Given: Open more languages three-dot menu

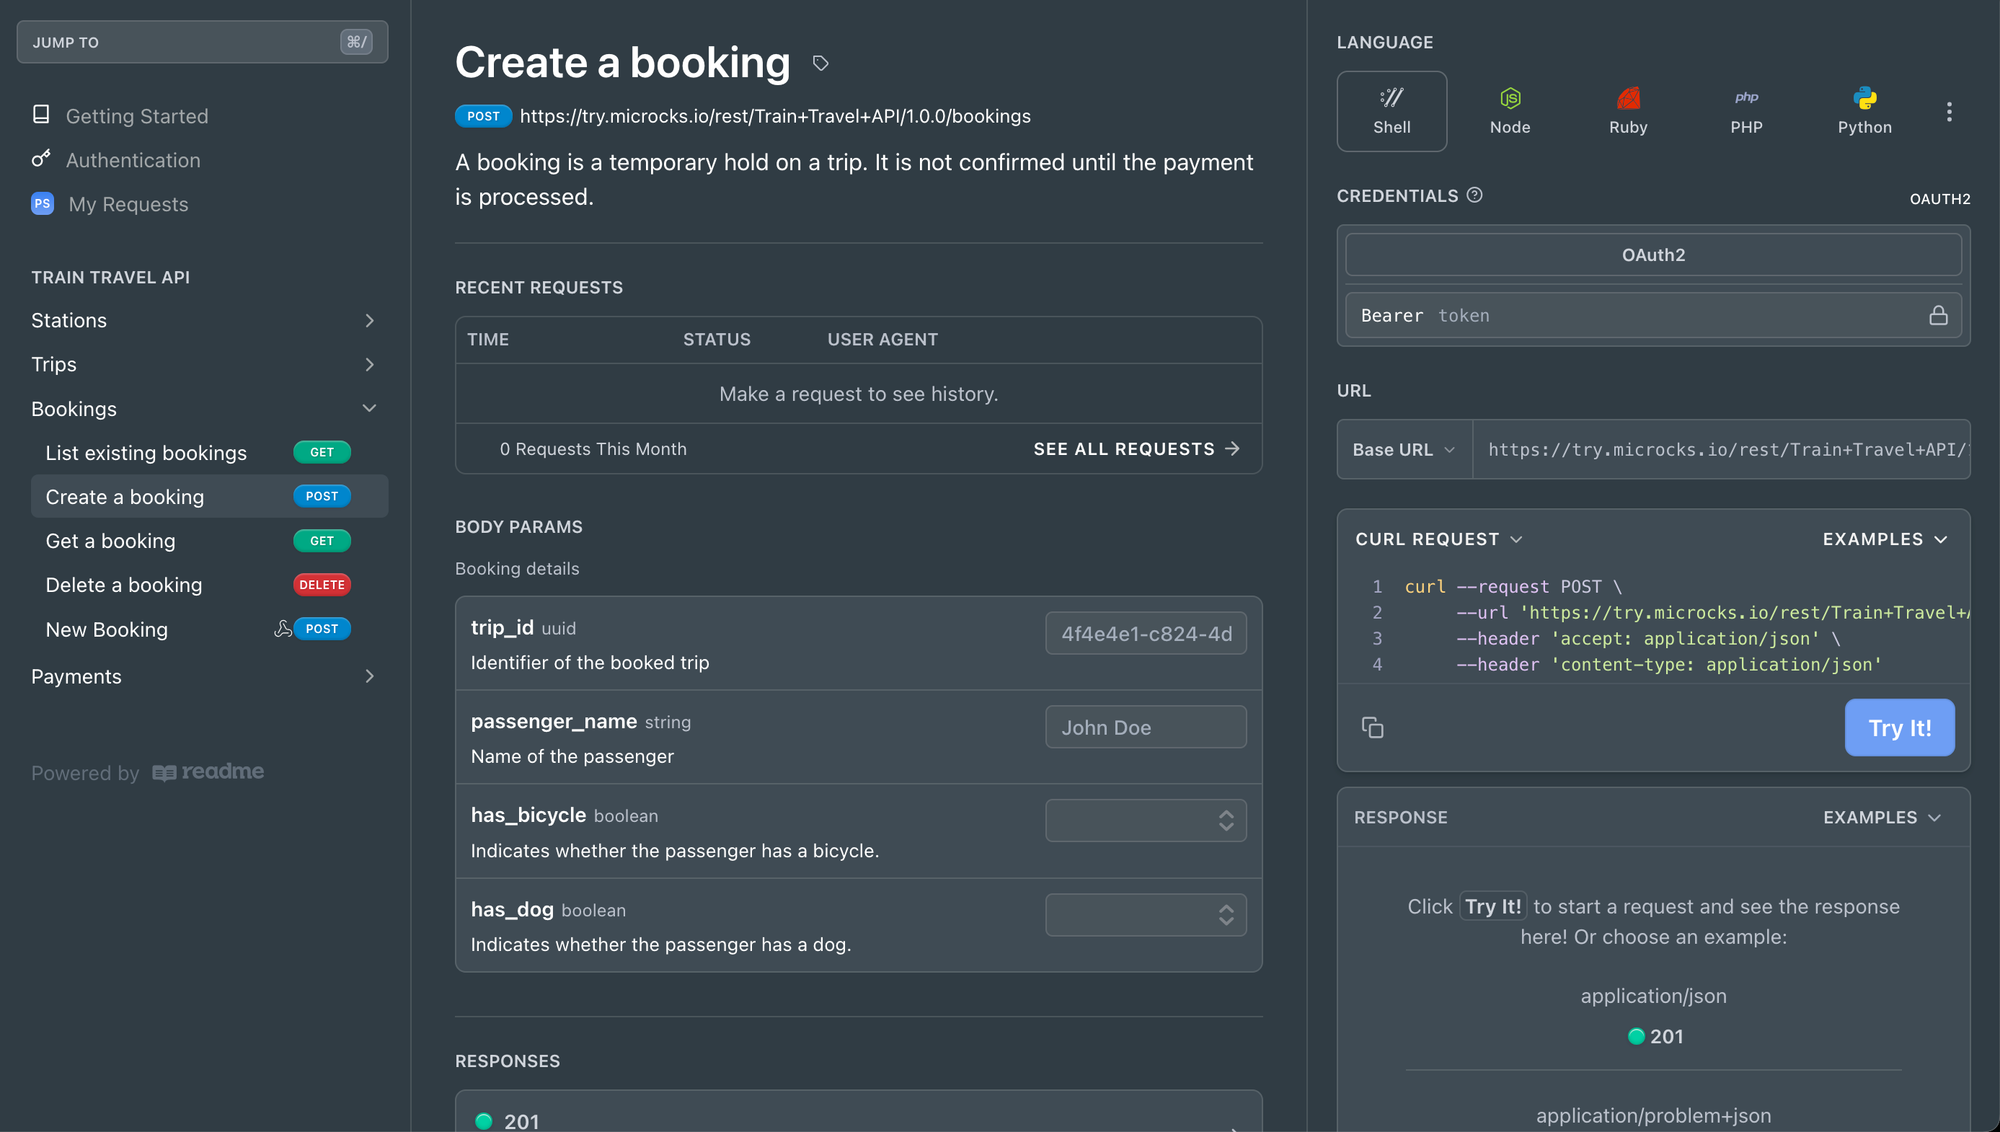Looking at the screenshot, I should click(x=1949, y=112).
